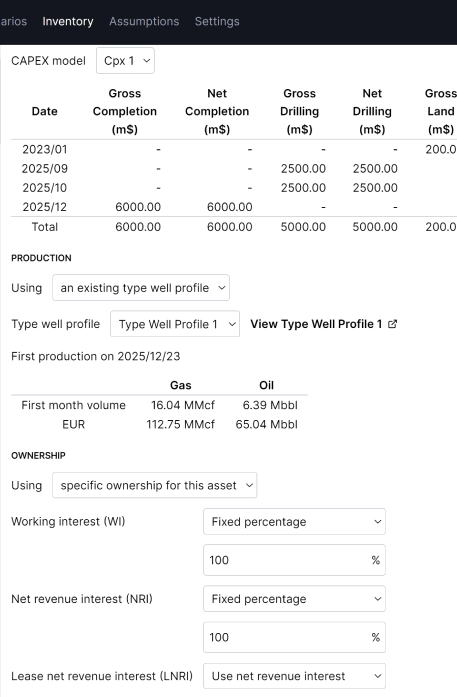Go to the Settings tab
457x697 pixels.
[217, 21]
